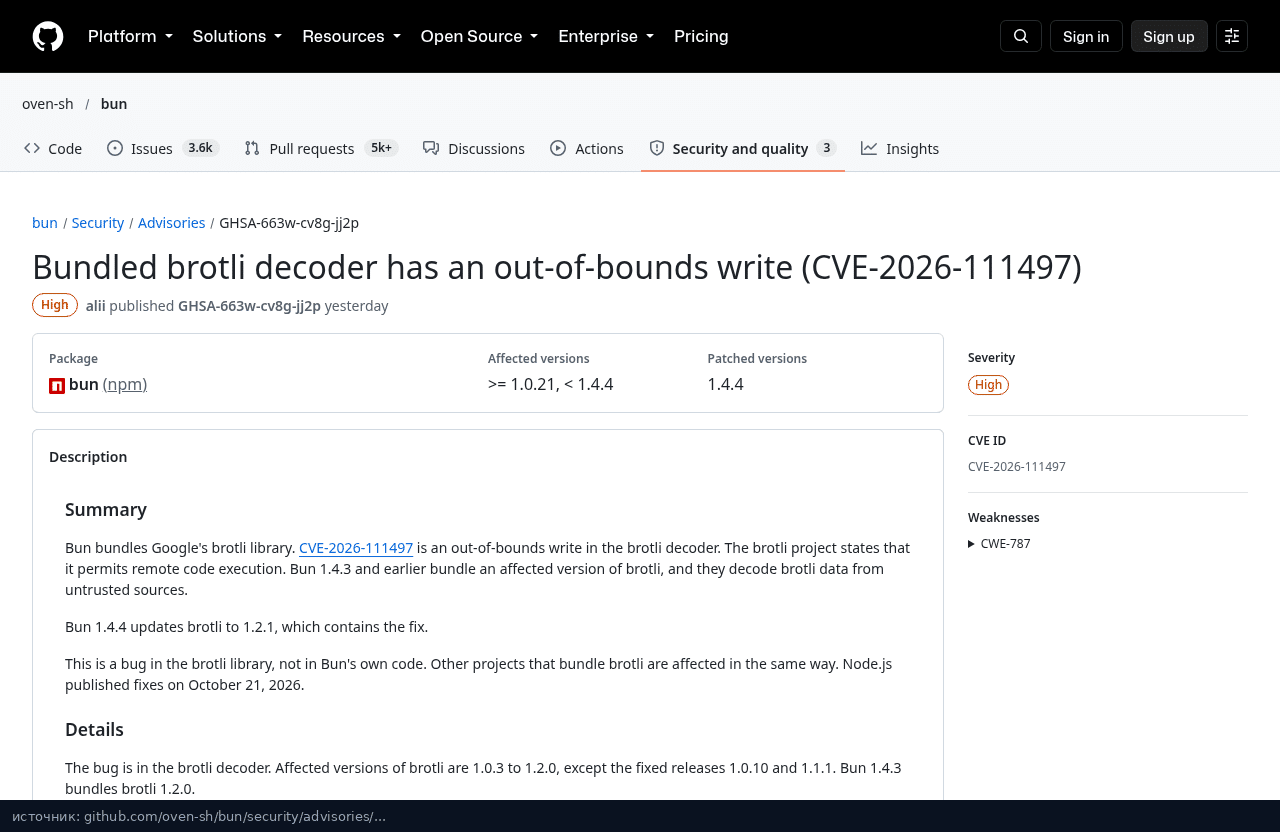This screenshot has height=832, width=1280.
Task: Click the bun breadcrumb link
Action: point(45,223)
